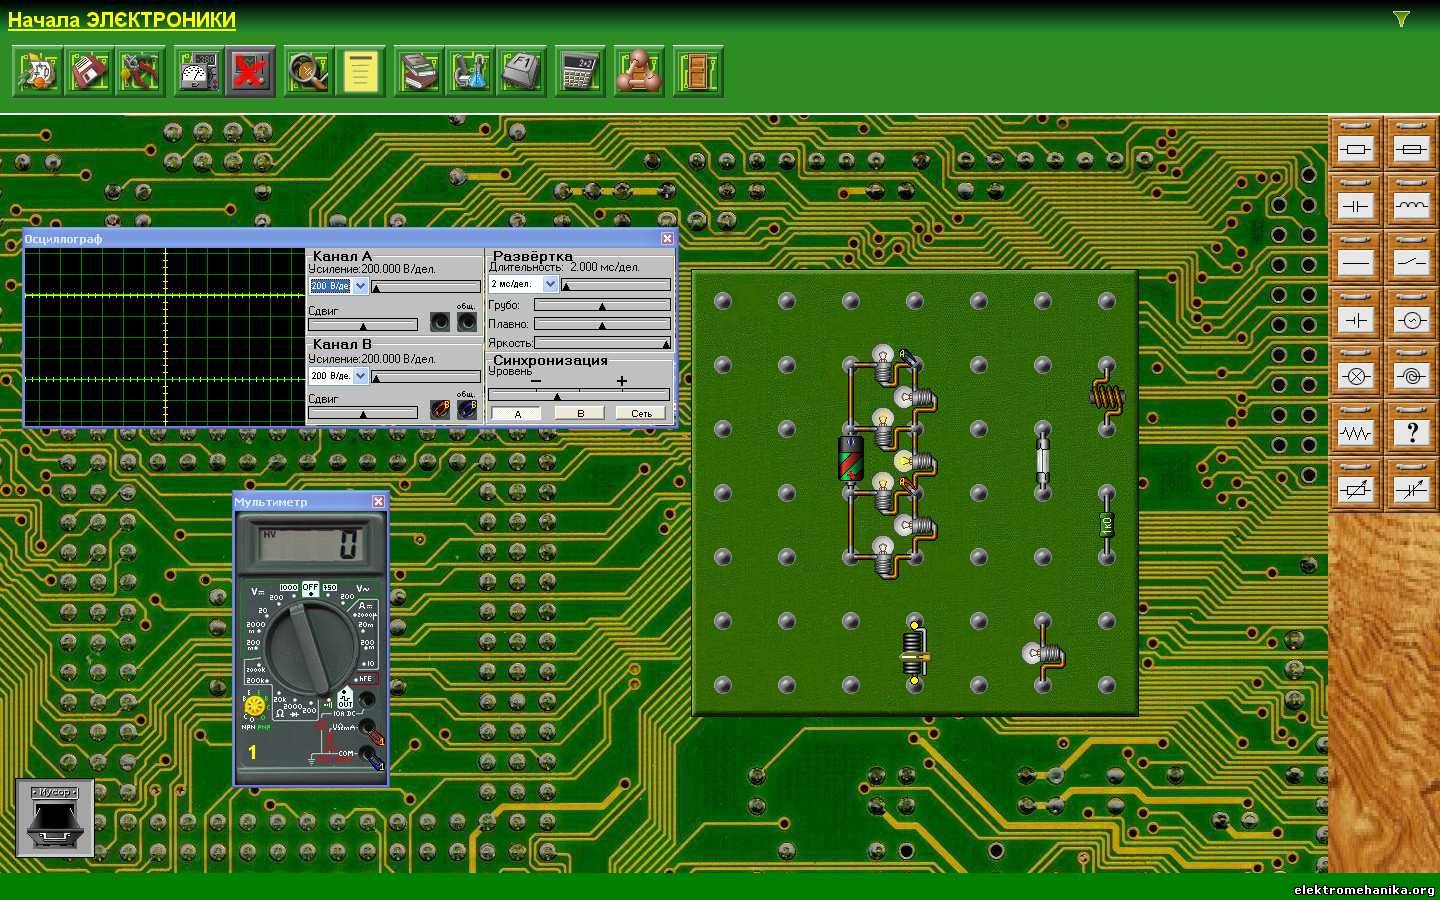Select sync source B button
1440x900 pixels.
point(580,413)
